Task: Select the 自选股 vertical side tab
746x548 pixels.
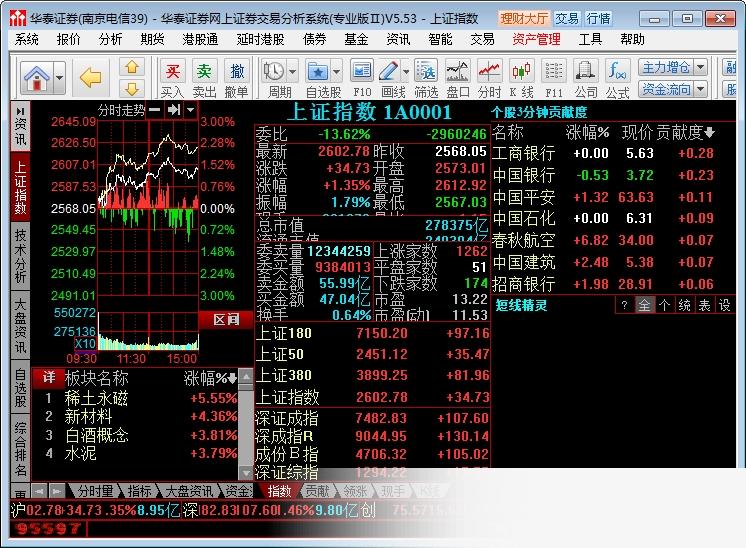Action: pyautogui.click(x=20, y=388)
